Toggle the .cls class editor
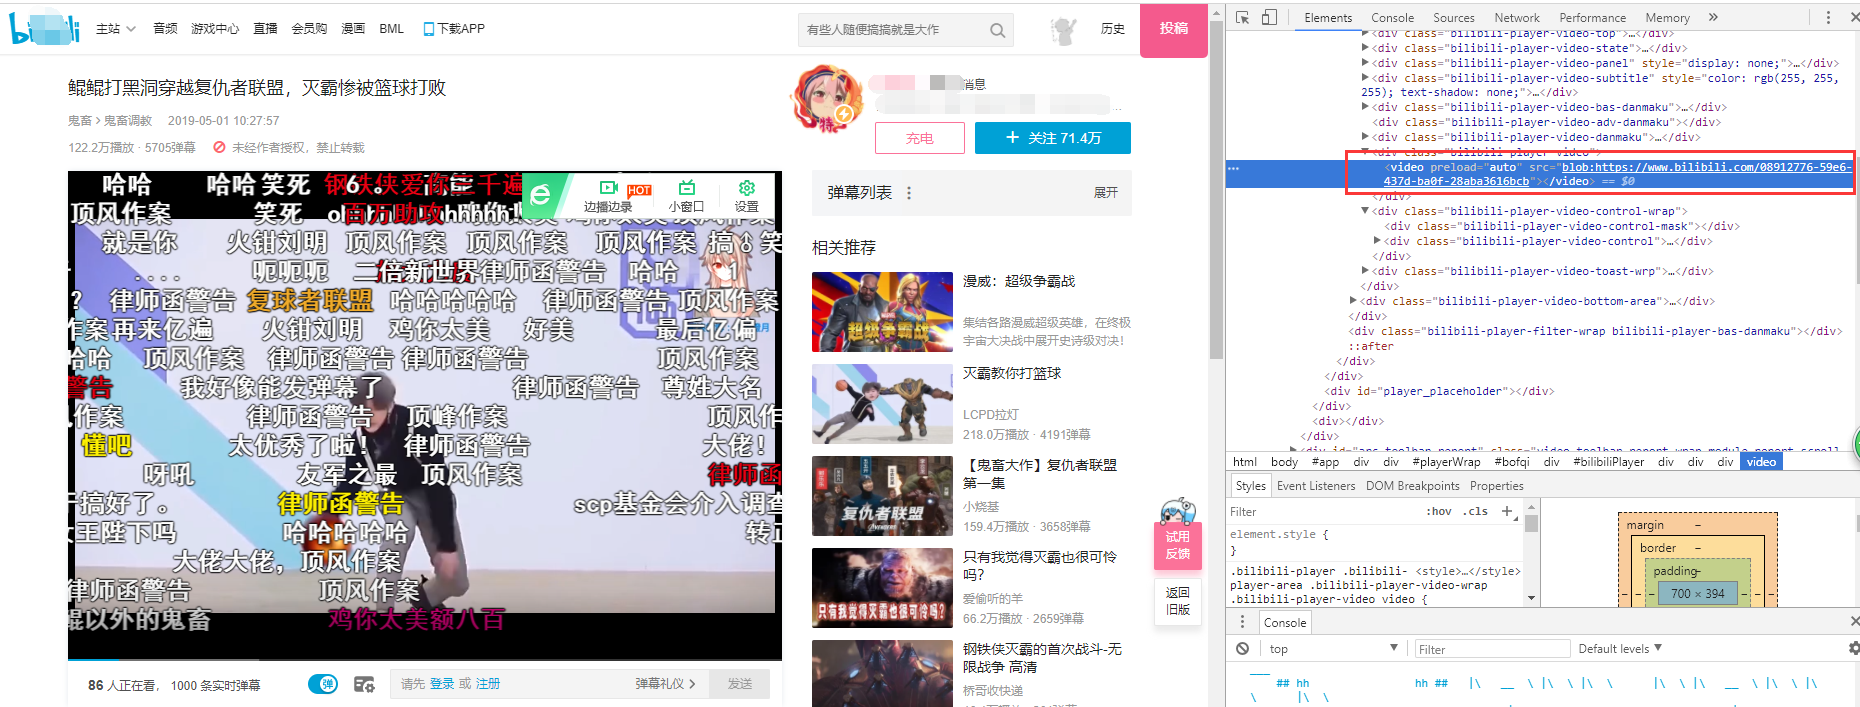Screen dimensions: 1860x707 point(1476,511)
